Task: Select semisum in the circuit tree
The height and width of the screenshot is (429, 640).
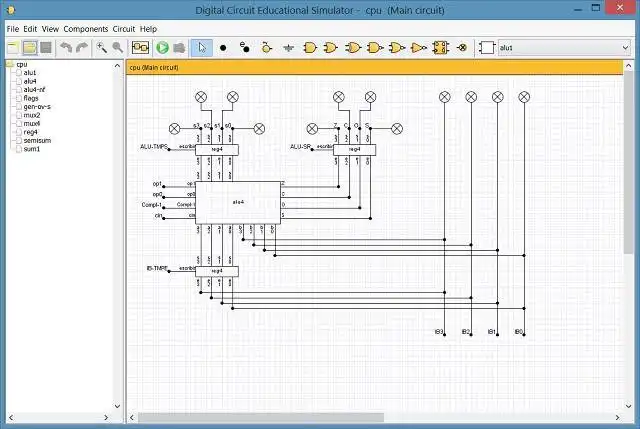Action: [x=37, y=140]
